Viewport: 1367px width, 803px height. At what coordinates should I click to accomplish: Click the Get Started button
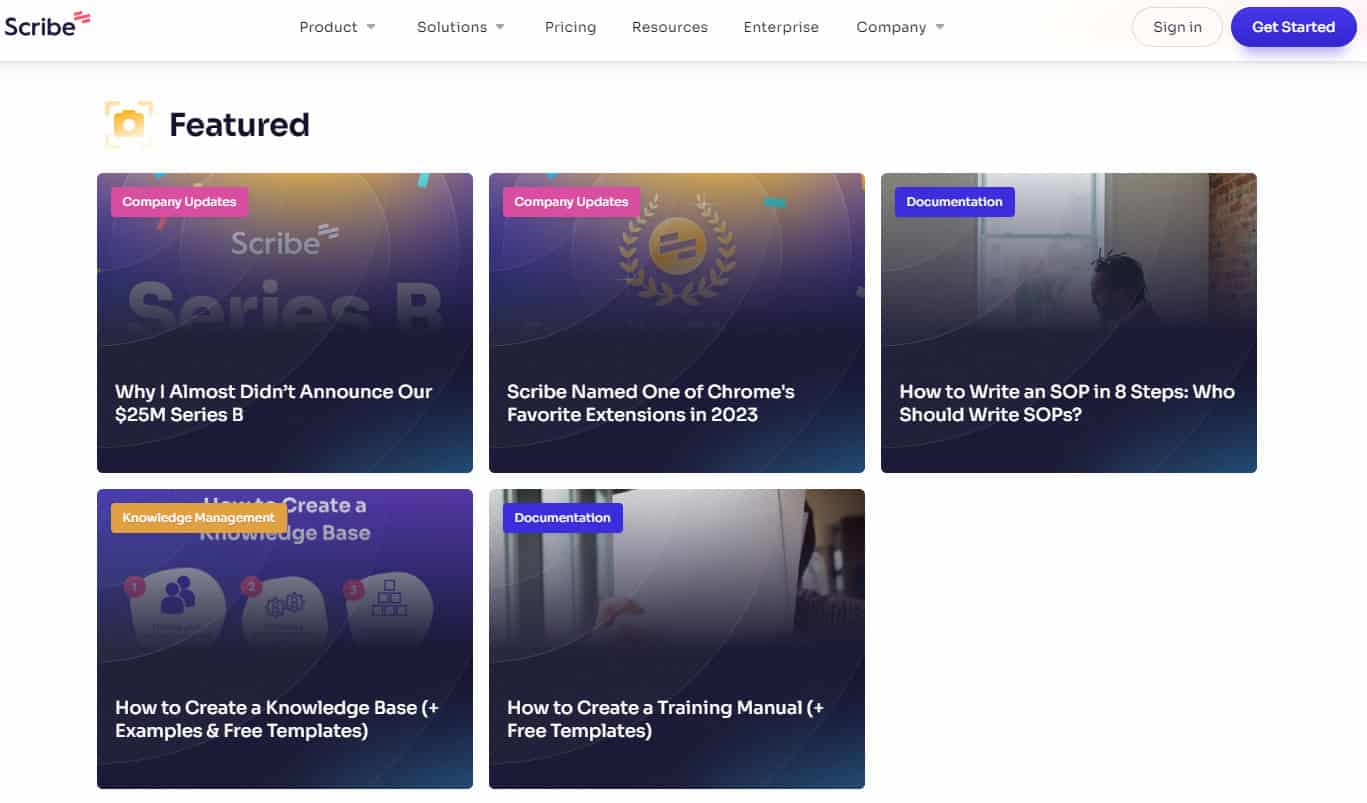(x=1293, y=27)
